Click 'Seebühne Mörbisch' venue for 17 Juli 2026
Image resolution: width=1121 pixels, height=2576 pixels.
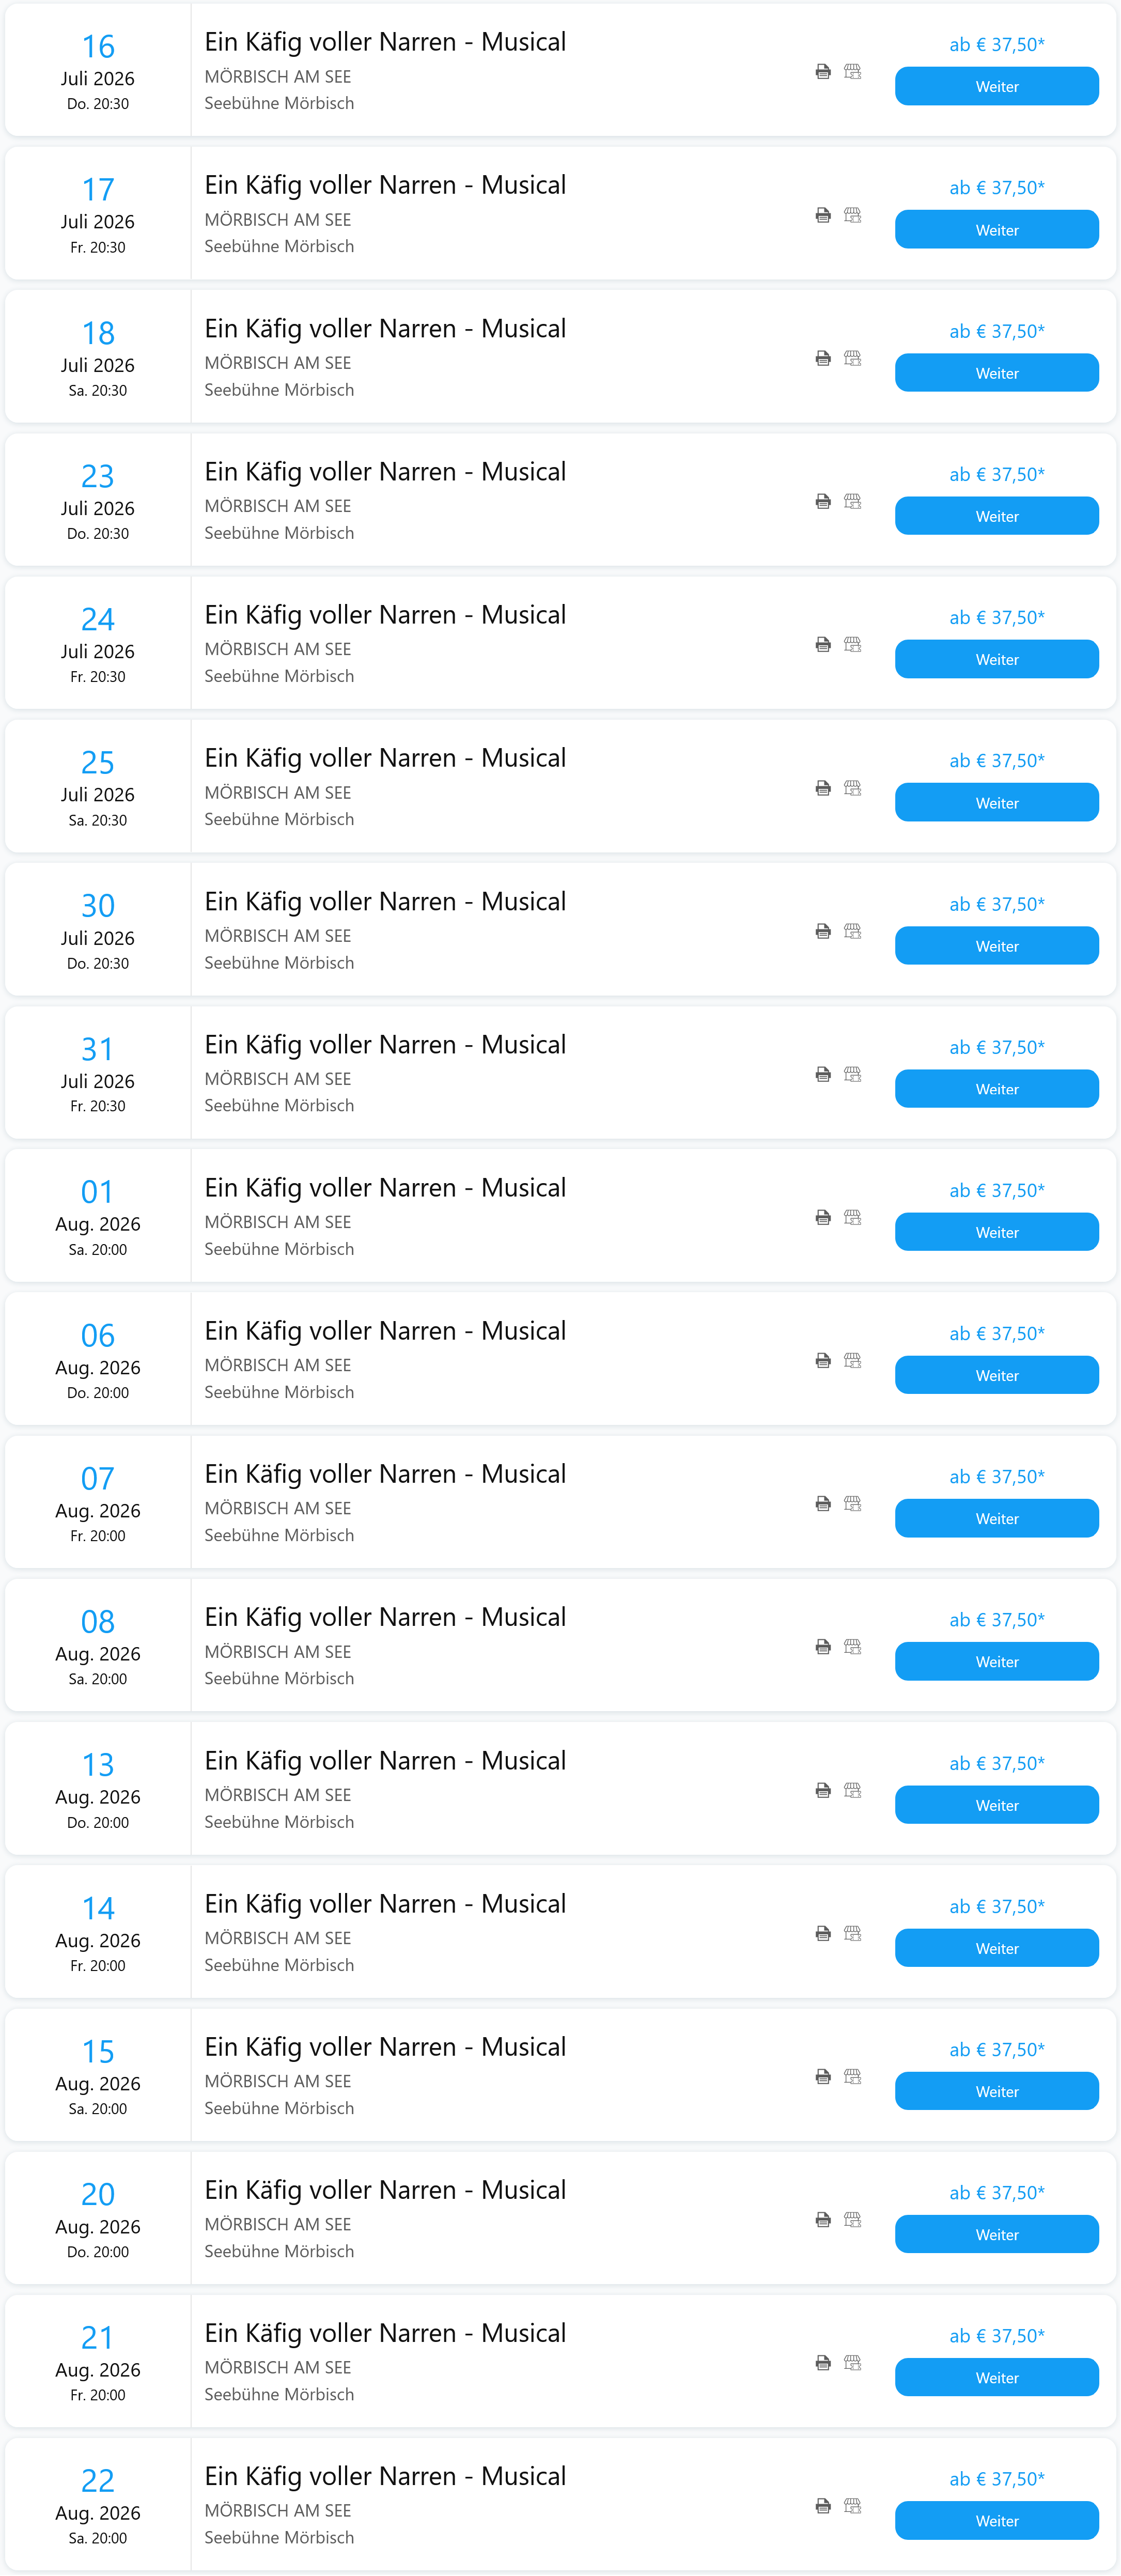click(x=279, y=246)
